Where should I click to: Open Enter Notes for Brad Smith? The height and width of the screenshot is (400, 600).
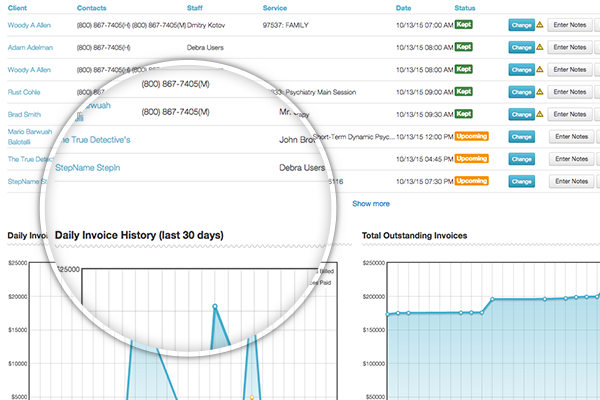(x=570, y=114)
